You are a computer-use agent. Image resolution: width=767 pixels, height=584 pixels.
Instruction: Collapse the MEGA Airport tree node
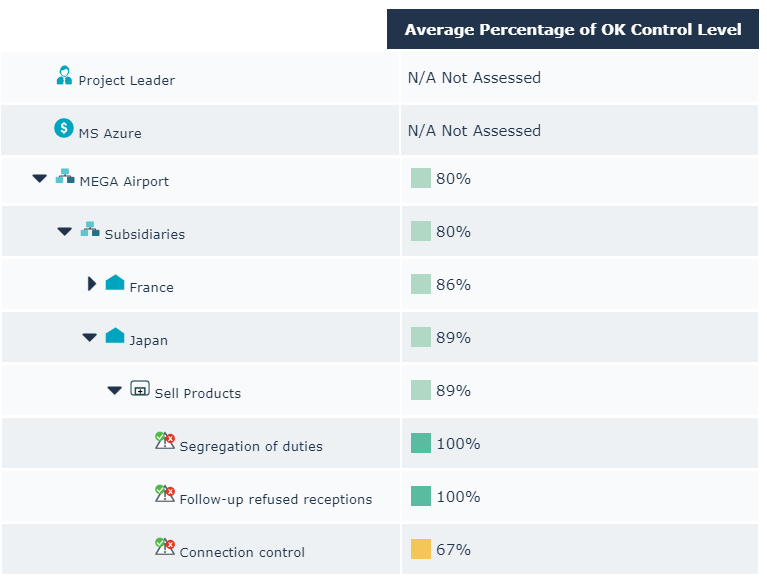(40, 179)
